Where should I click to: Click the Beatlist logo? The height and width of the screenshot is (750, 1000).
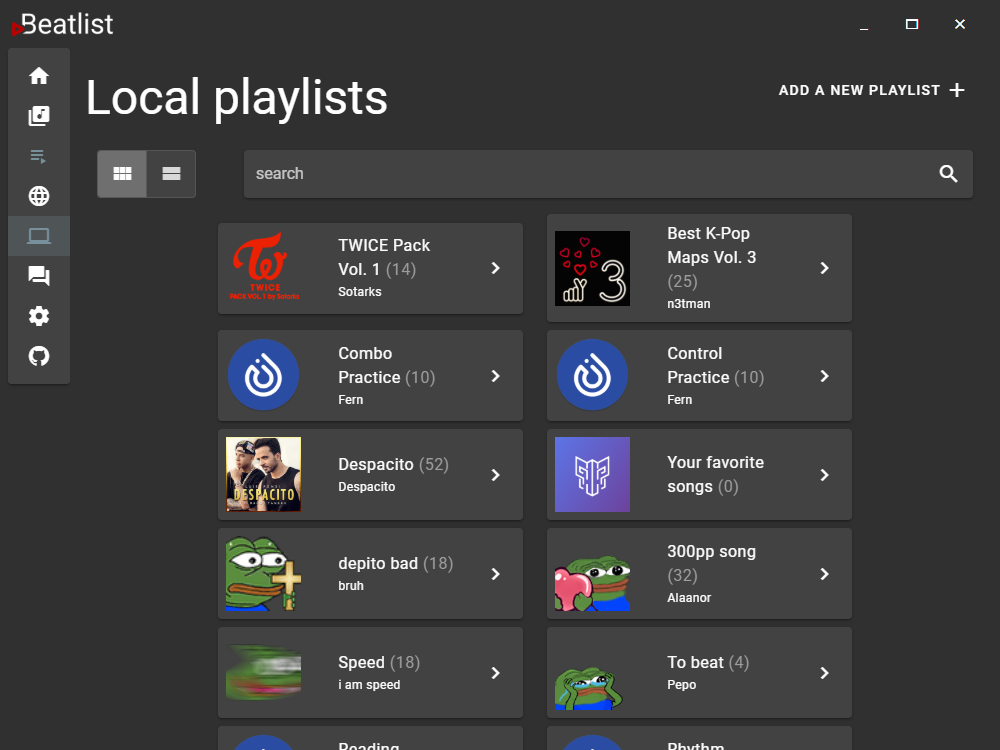[x=62, y=26]
